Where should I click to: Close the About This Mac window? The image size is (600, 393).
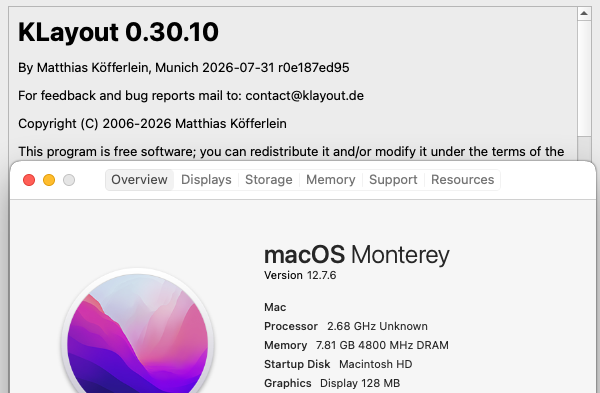coord(29,180)
